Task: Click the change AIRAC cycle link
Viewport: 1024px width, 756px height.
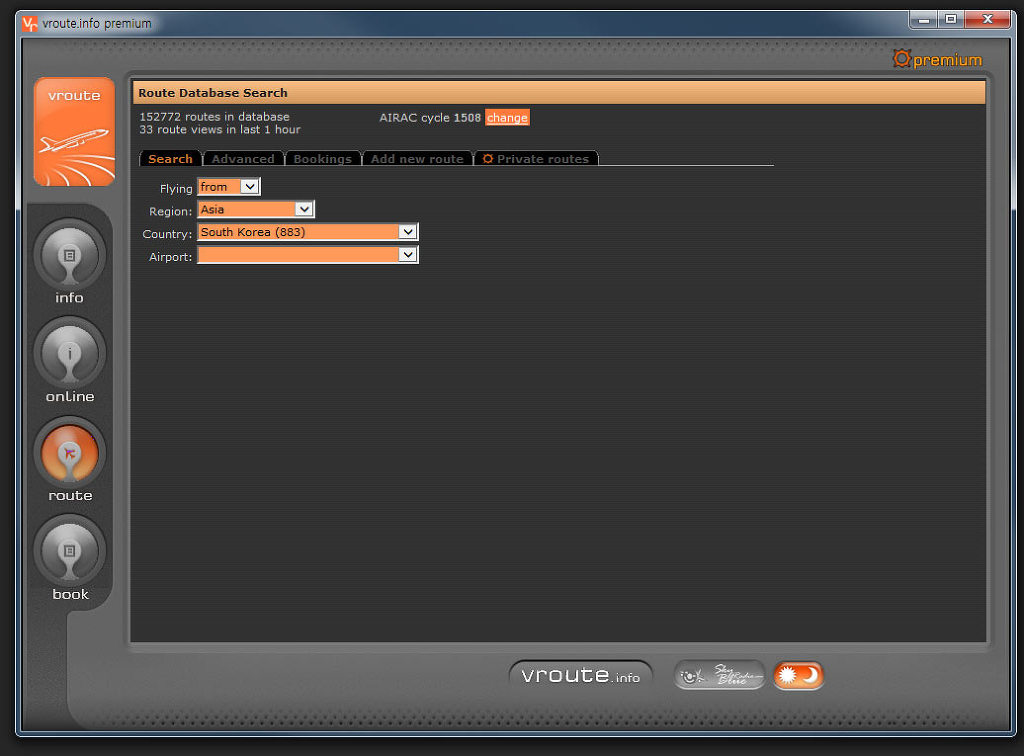Action: 507,118
